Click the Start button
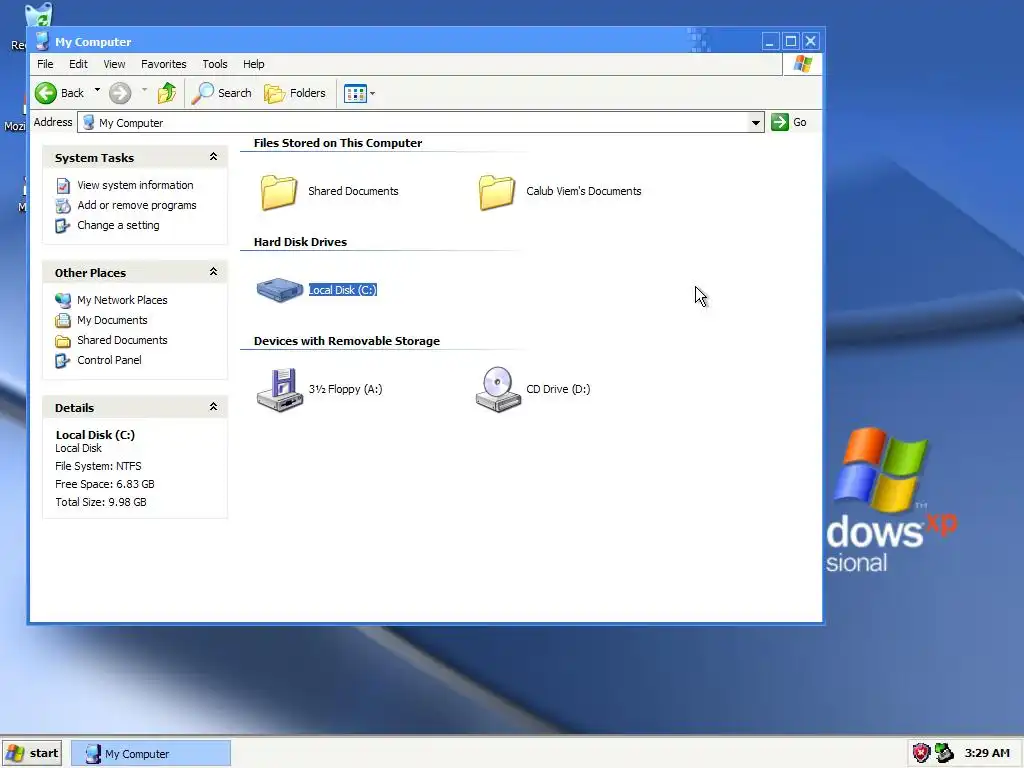 point(32,753)
